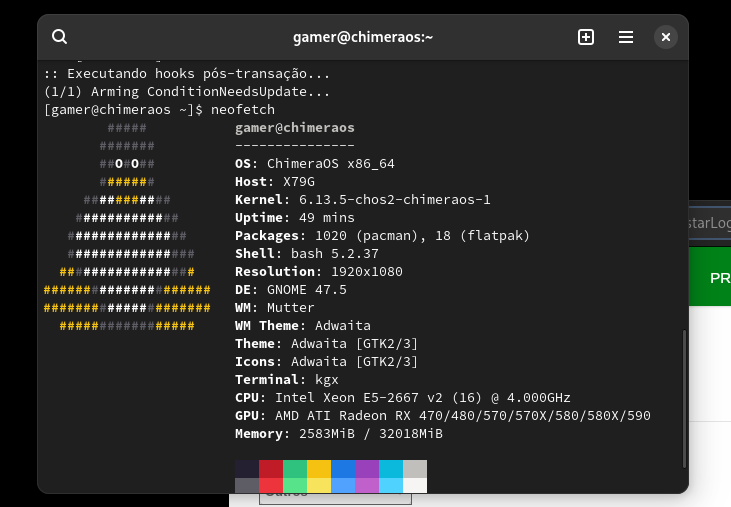Click the Terminal: kgx line

[x=287, y=380]
